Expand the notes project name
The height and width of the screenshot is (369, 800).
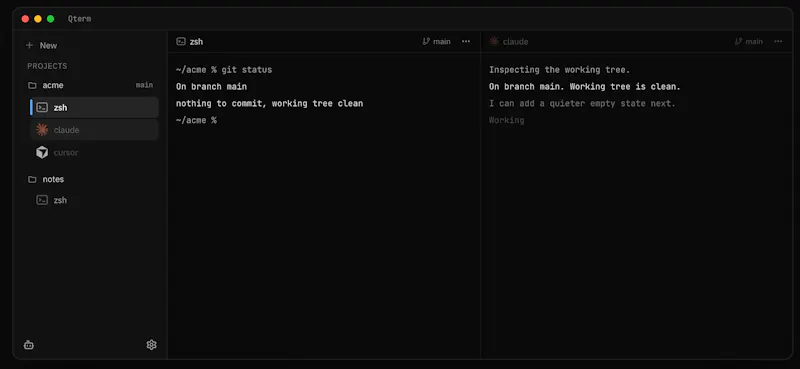(53, 179)
